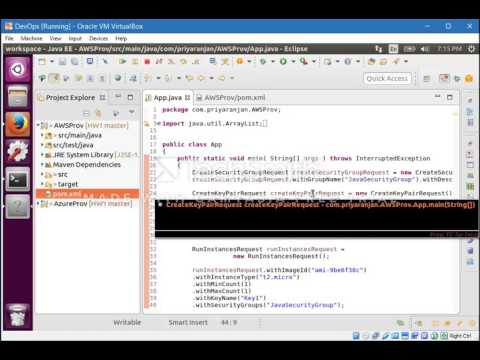Click the Writable status bar text
Image resolution: width=480 pixels, height=360 pixels.
click(127, 322)
